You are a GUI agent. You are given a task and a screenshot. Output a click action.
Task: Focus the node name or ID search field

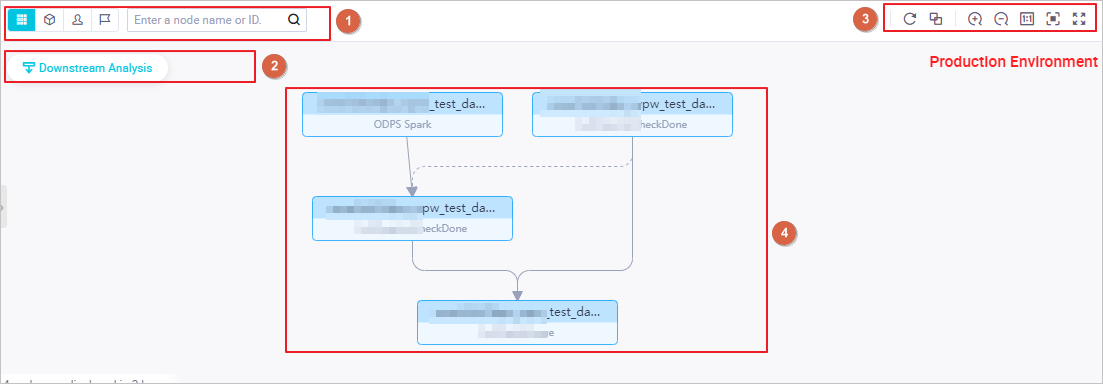tap(217, 20)
